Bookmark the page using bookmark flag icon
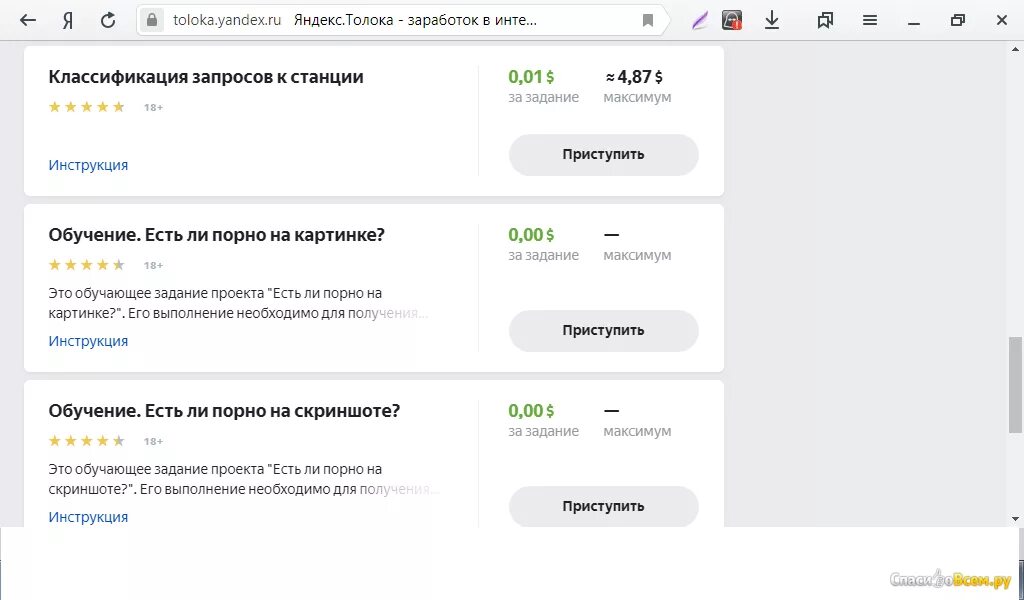1024x600 pixels. point(648,20)
